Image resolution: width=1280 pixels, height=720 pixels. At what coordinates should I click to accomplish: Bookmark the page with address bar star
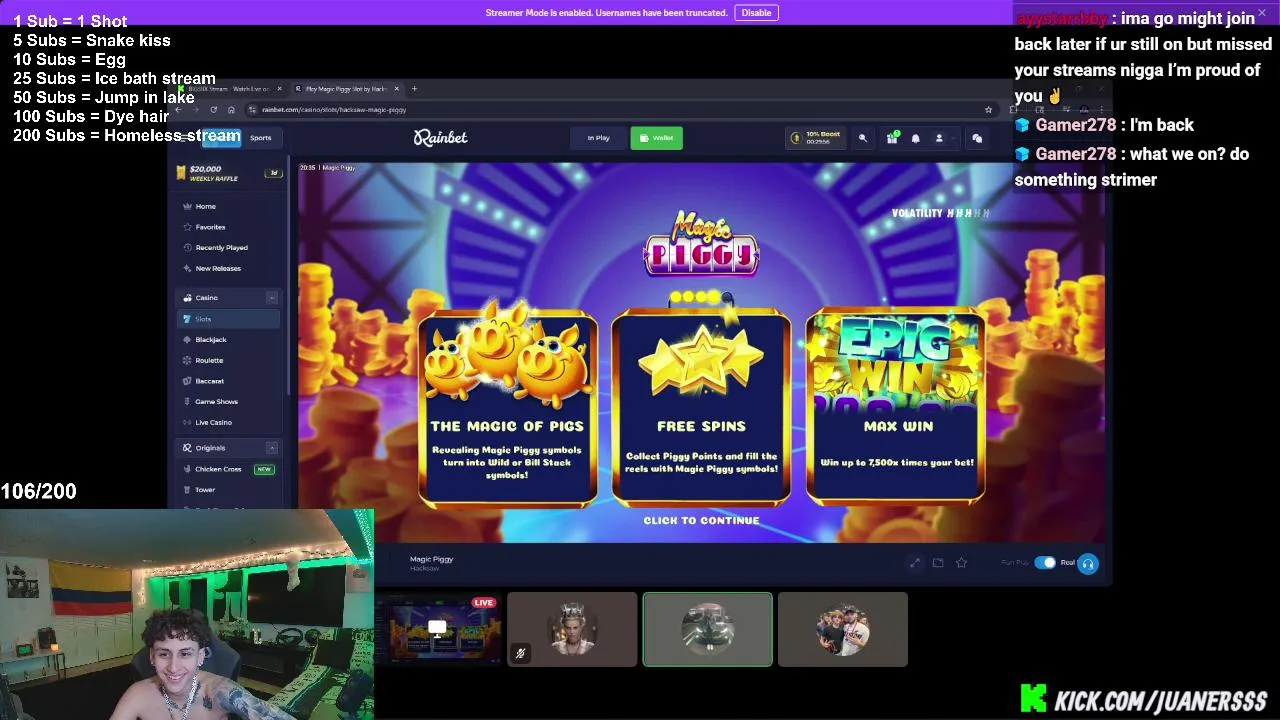coord(988,110)
